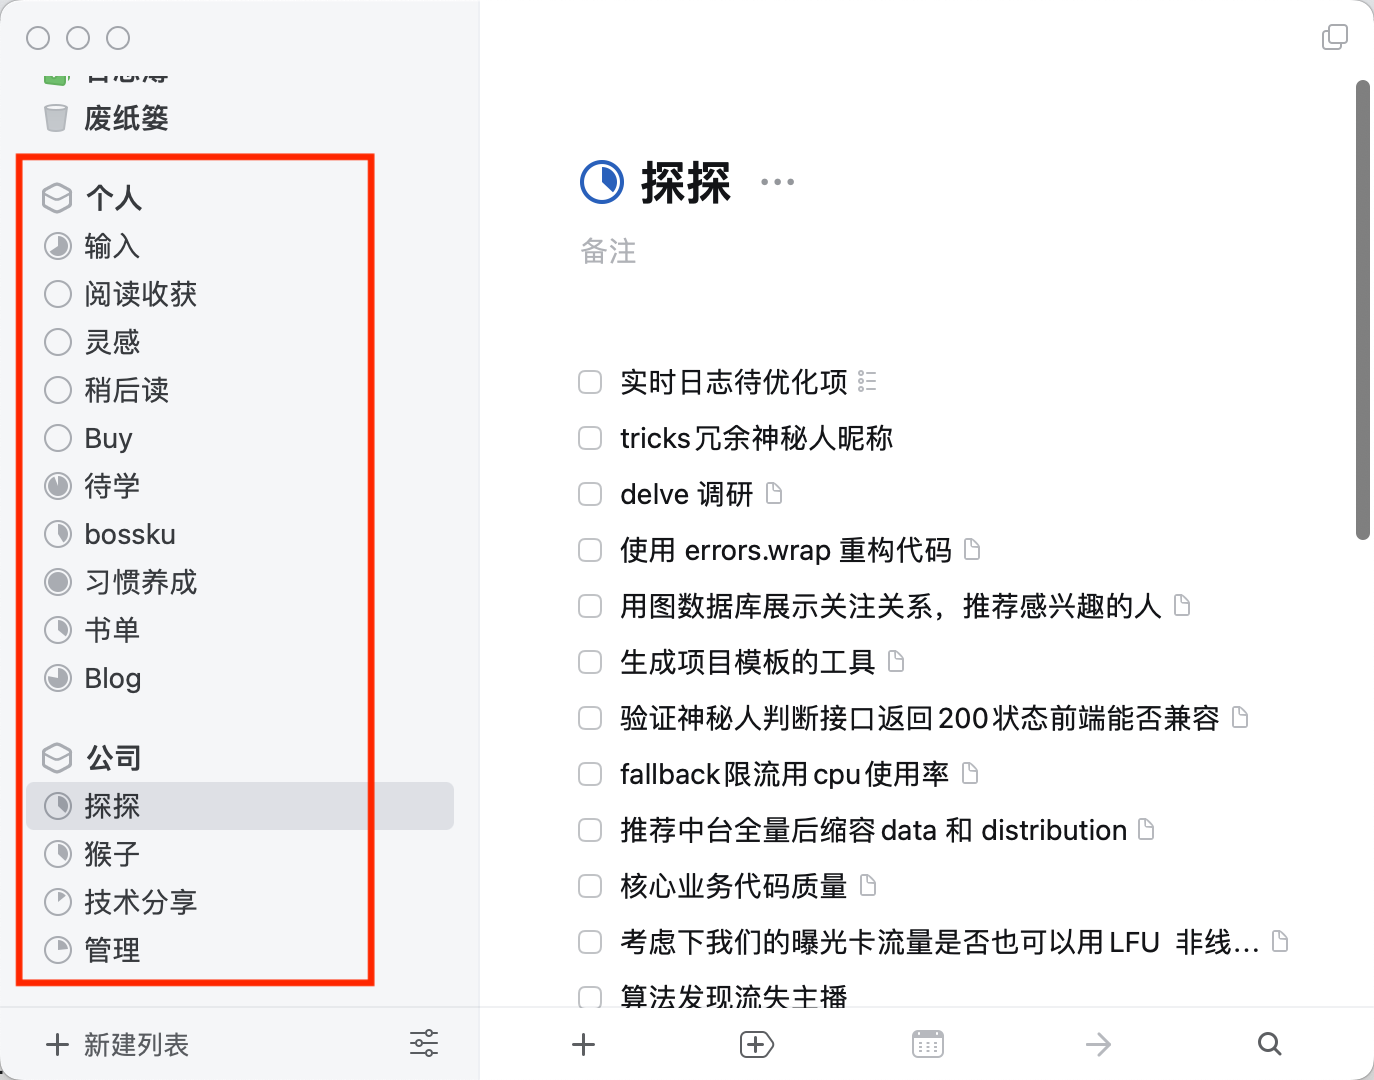Collapse the 公司 area header
This screenshot has height=1080, width=1374.
coord(113,758)
